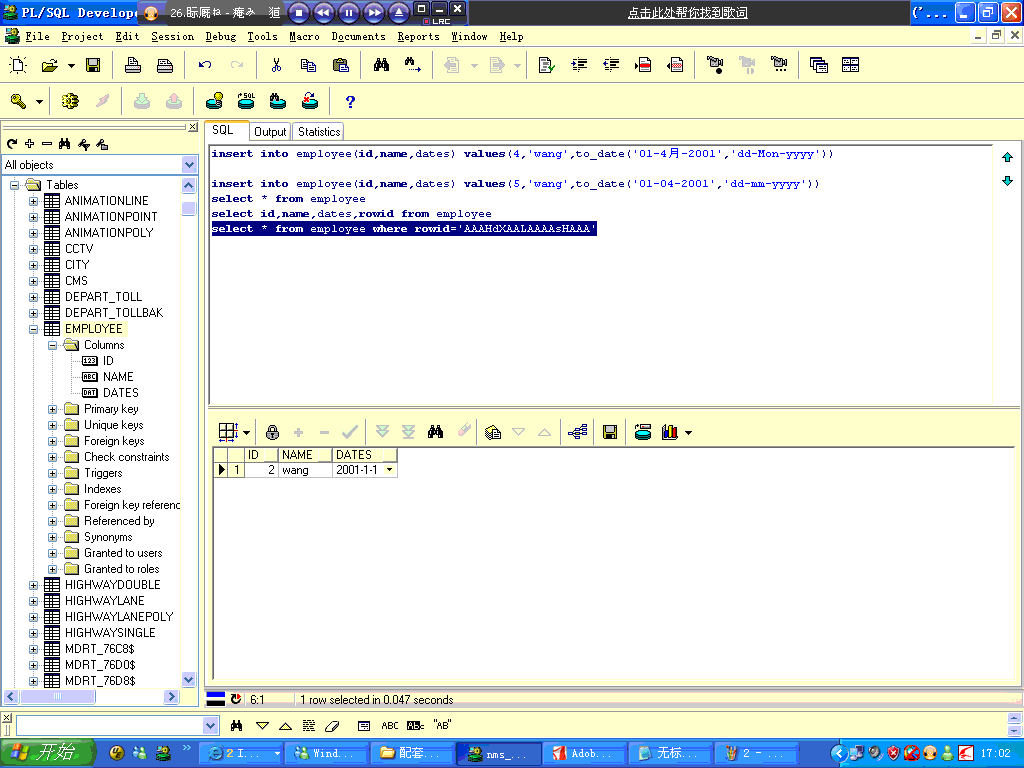Image resolution: width=1024 pixels, height=768 pixels.
Task: Click the object browser vertical scrollbar down arrow
Action: click(x=189, y=679)
